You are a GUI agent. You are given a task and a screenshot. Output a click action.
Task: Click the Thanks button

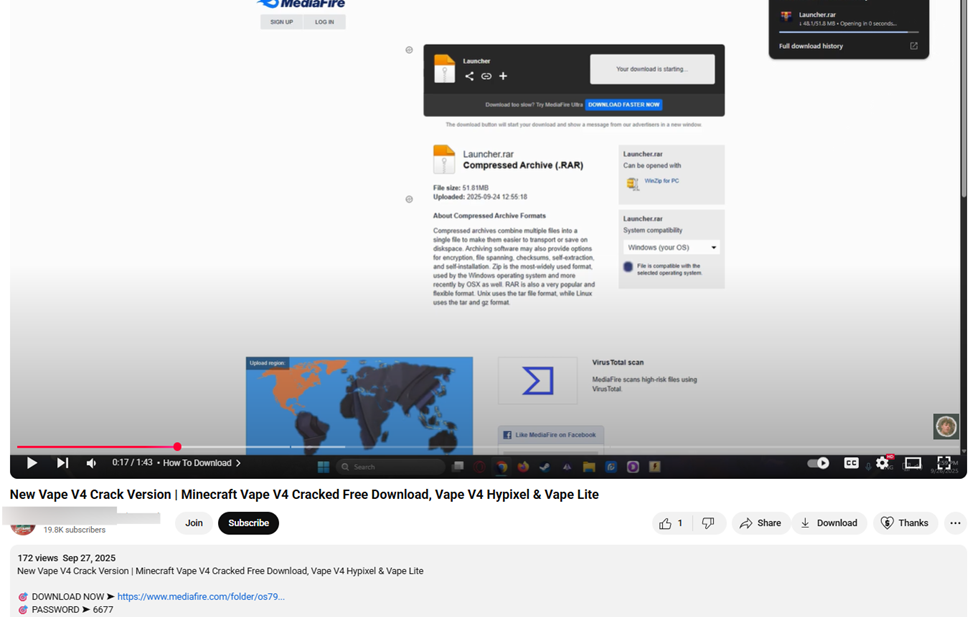[904, 523]
